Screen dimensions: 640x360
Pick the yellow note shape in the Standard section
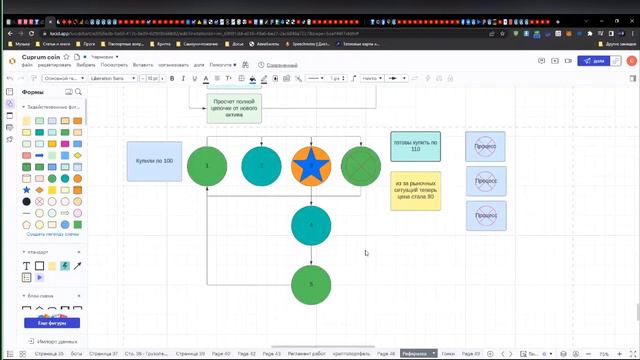(x=52, y=266)
